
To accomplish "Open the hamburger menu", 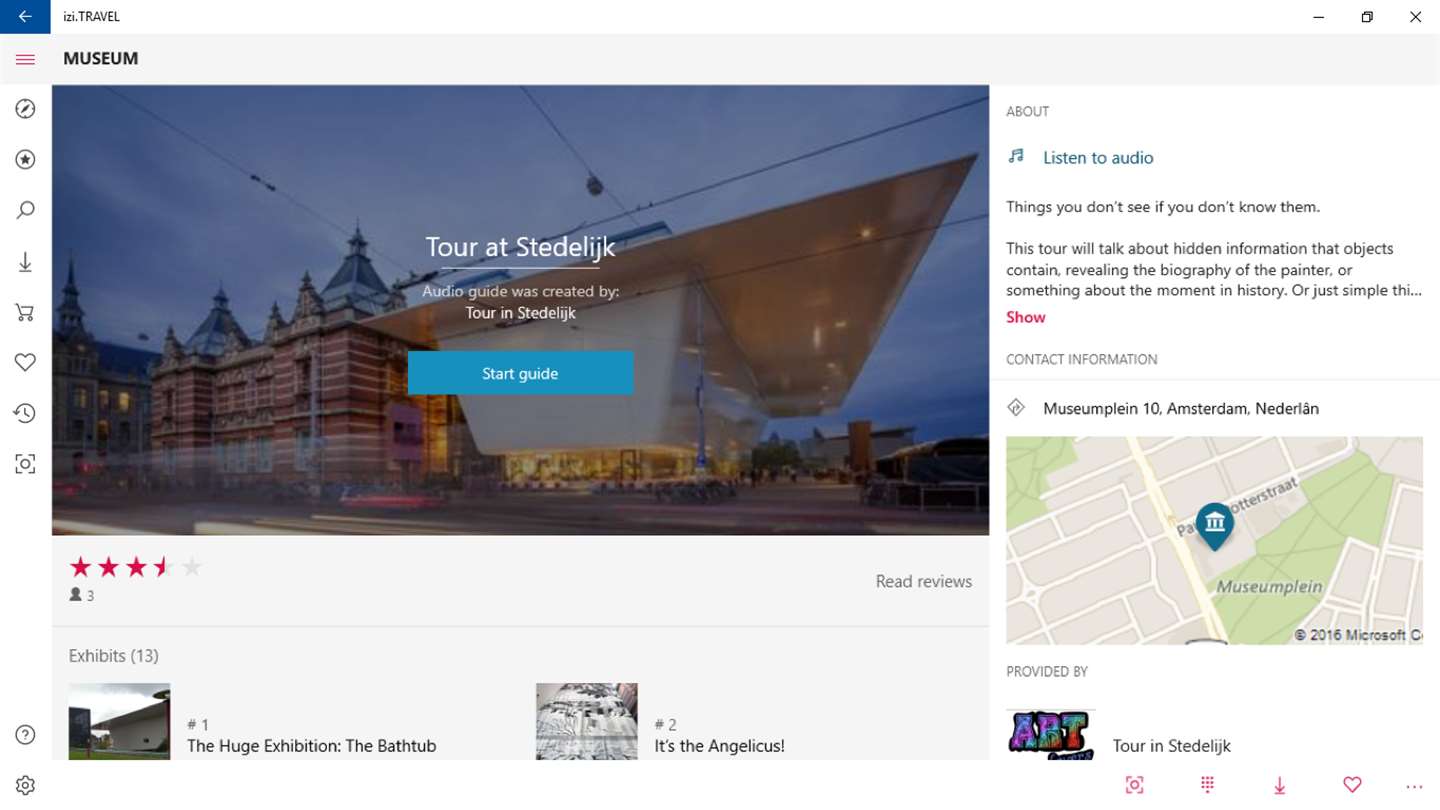I will [25, 59].
